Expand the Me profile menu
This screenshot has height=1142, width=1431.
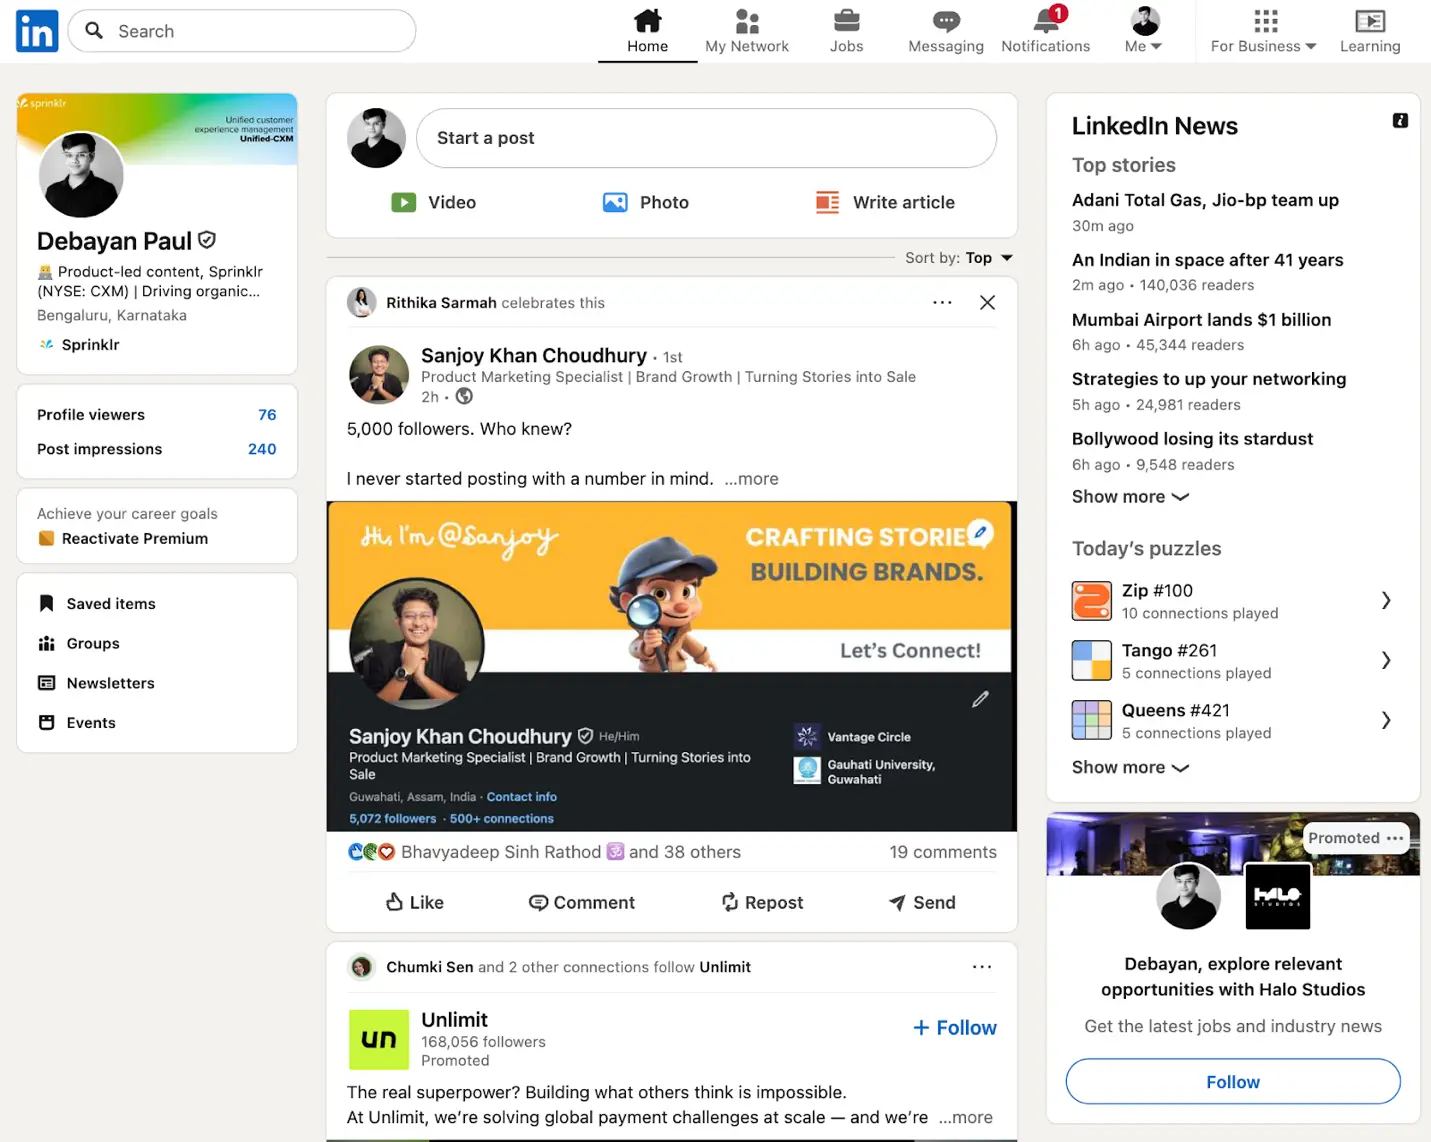coord(1144,31)
